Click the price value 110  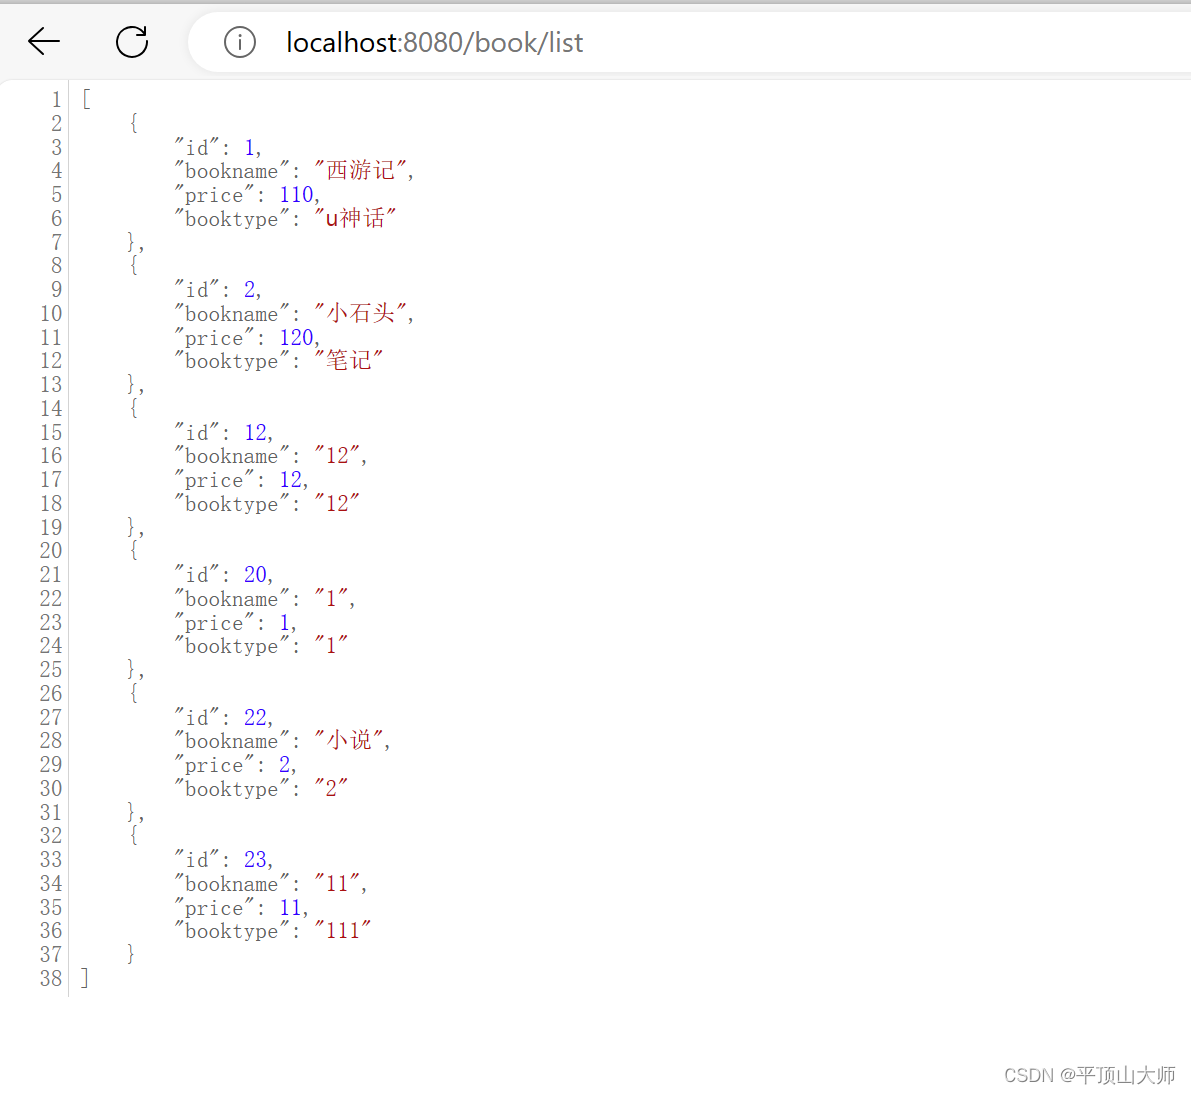(296, 194)
